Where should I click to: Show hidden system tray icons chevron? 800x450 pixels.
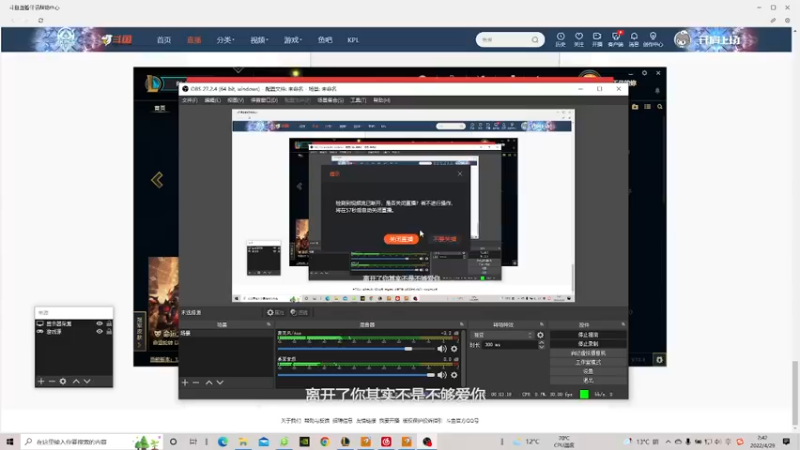(x=667, y=441)
